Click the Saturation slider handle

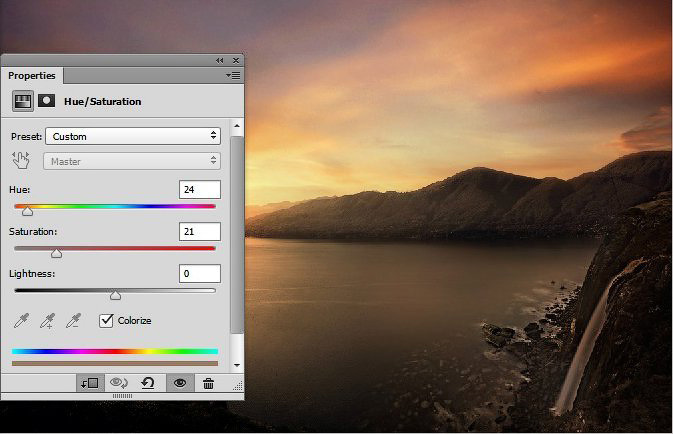[57, 253]
